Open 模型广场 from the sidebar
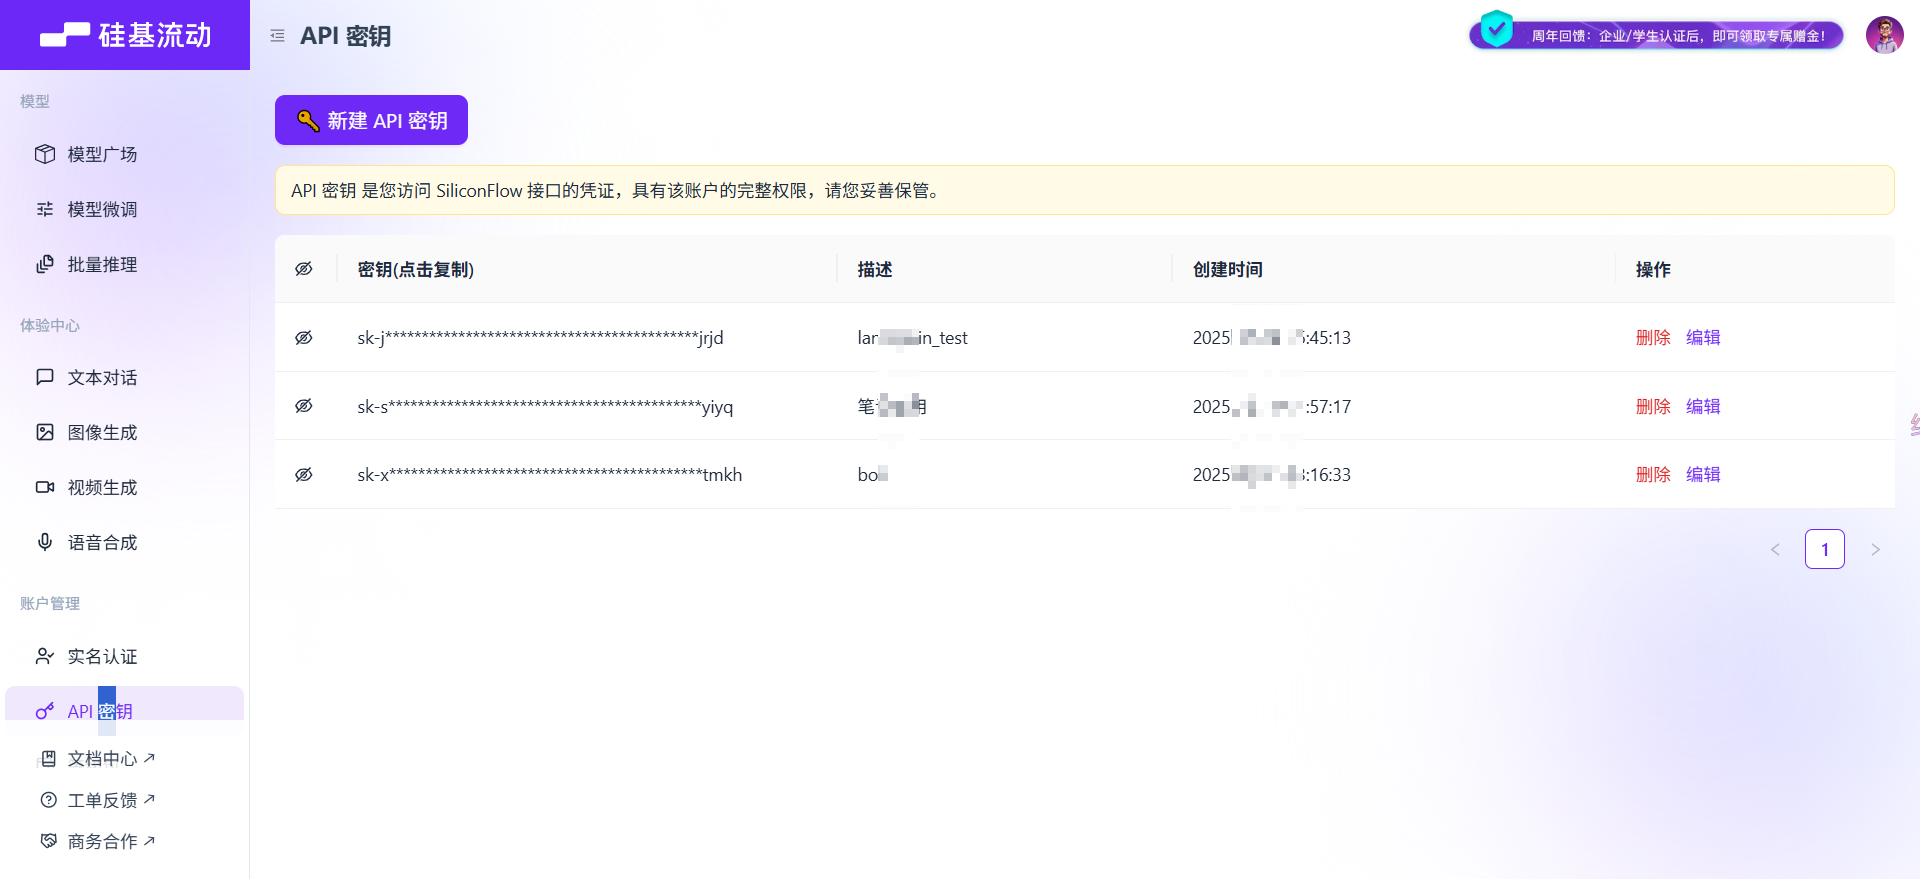1920x879 pixels. pos(102,154)
